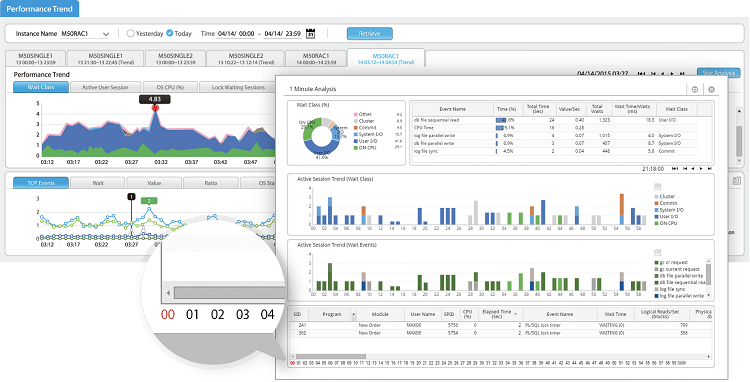Select the db file sequential read row
The width and height of the screenshot is (750, 382).
coord(555,120)
